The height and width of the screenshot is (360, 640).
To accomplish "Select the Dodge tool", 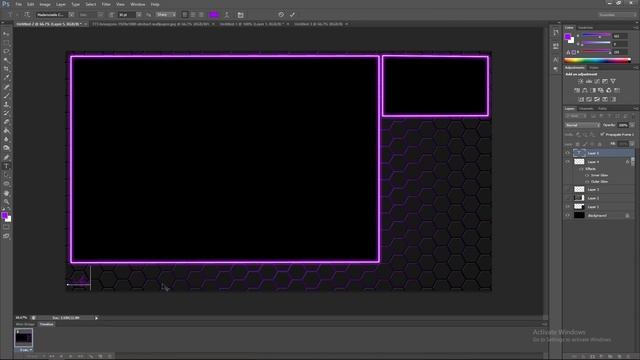I will point(6,148).
